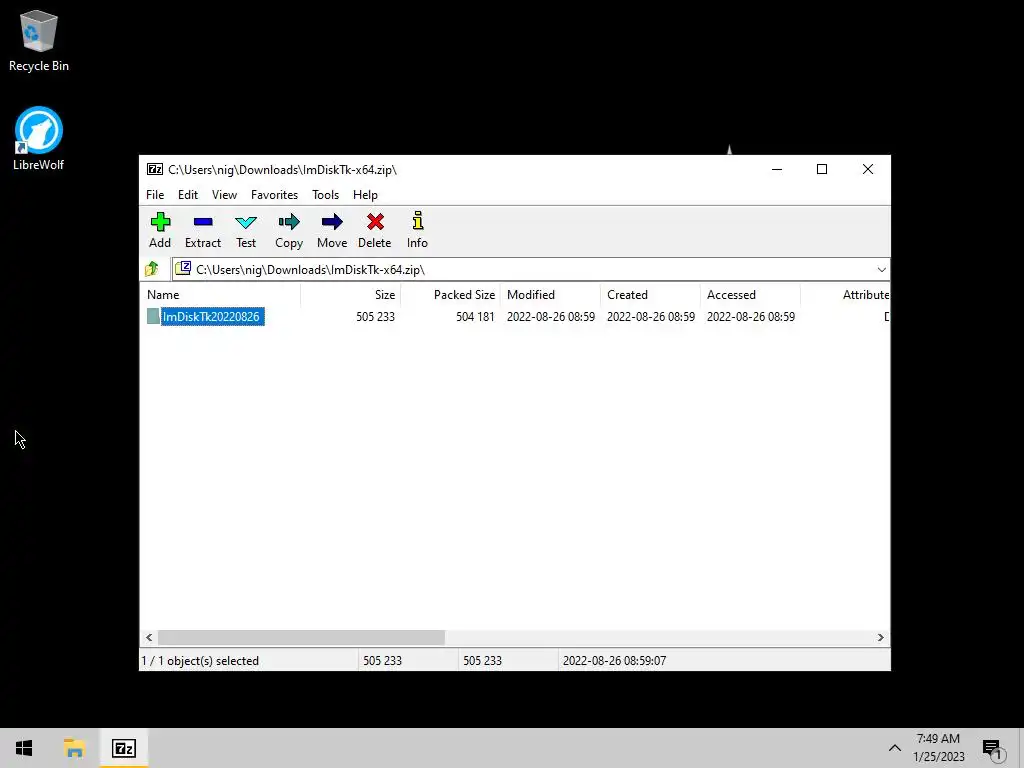Viewport: 1024px width, 768px height.
Task: Run the Test archive tool
Action: click(246, 230)
